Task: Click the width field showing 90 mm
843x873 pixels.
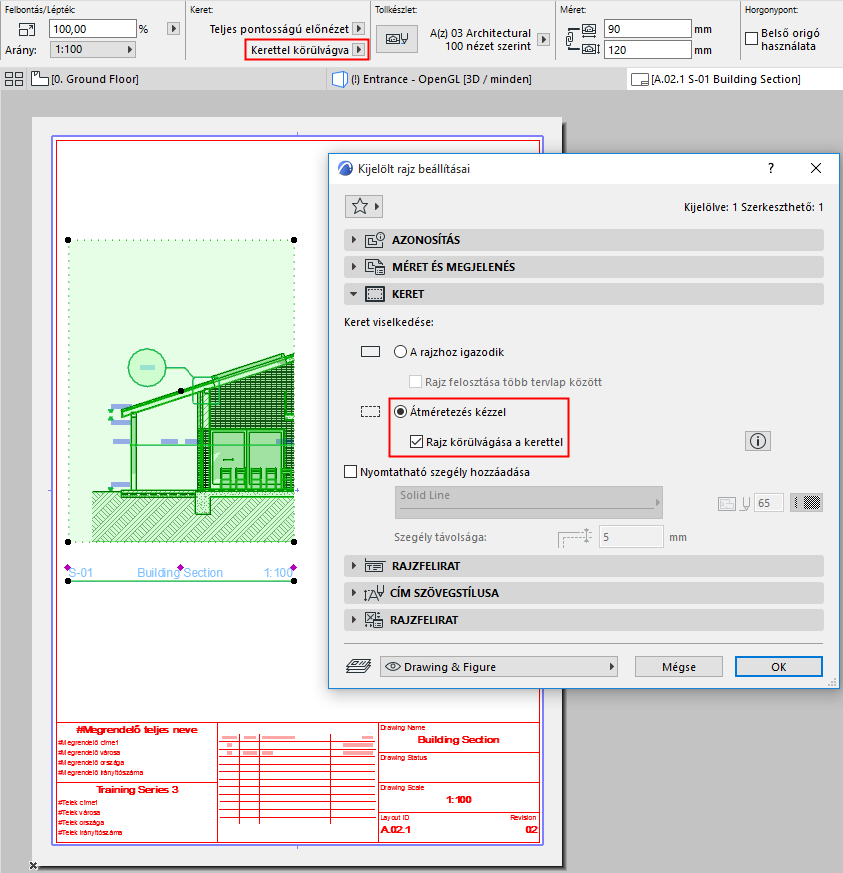Action: (648, 29)
